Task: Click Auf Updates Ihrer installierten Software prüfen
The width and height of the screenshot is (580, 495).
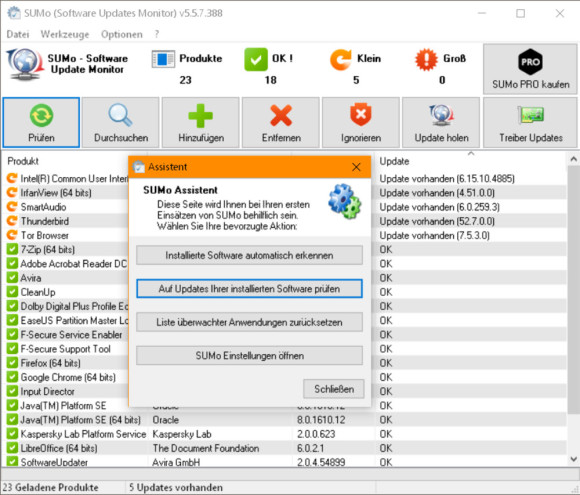Action: point(249,289)
